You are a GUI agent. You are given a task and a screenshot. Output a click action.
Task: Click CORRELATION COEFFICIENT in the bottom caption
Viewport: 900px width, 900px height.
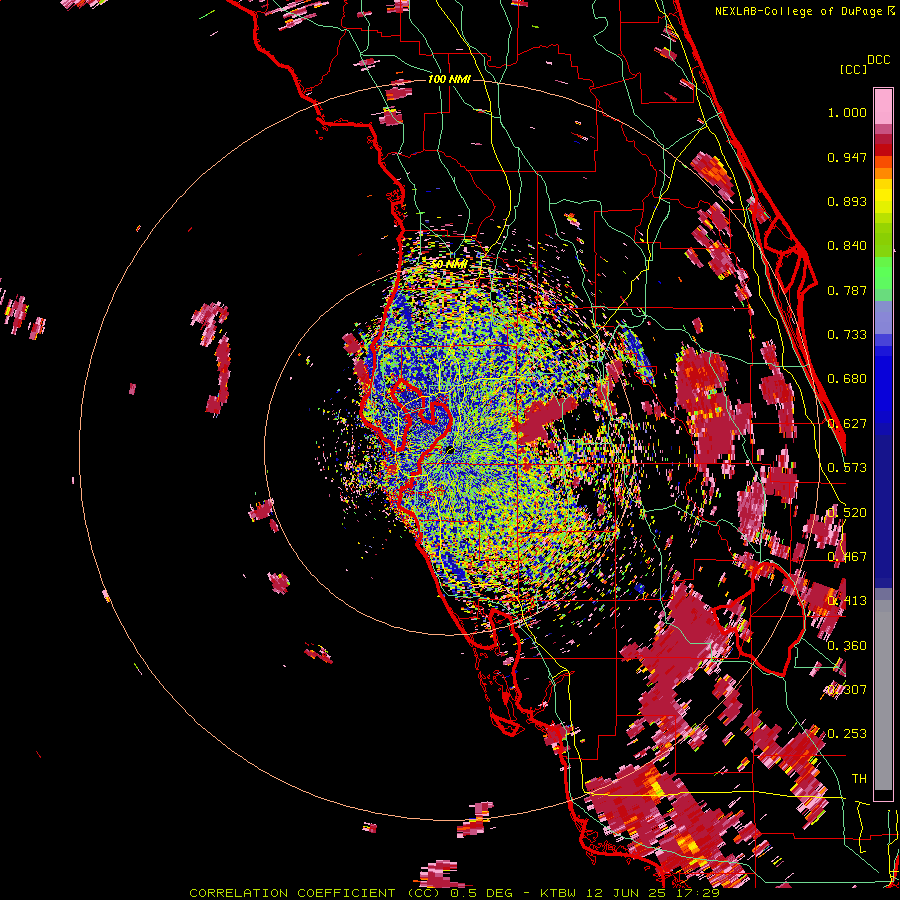click(x=292, y=893)
